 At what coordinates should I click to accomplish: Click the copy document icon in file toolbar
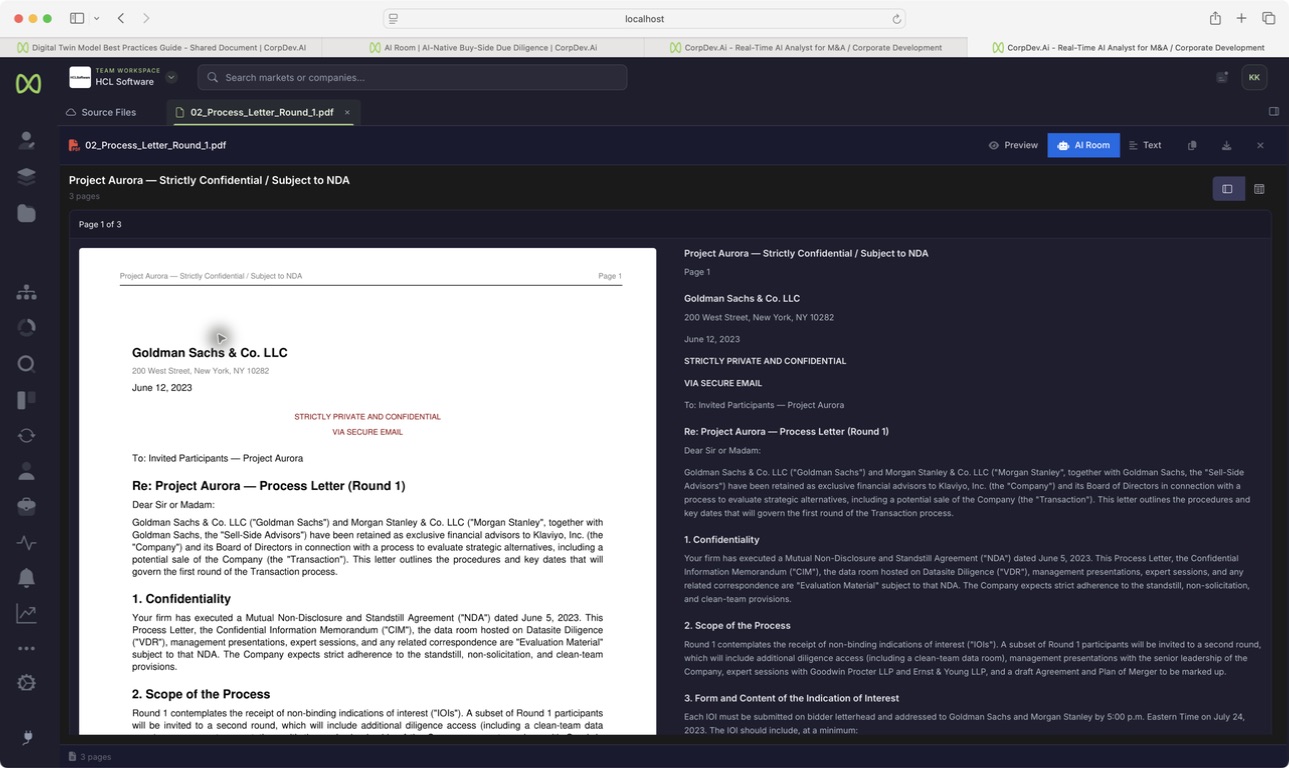1192,146
